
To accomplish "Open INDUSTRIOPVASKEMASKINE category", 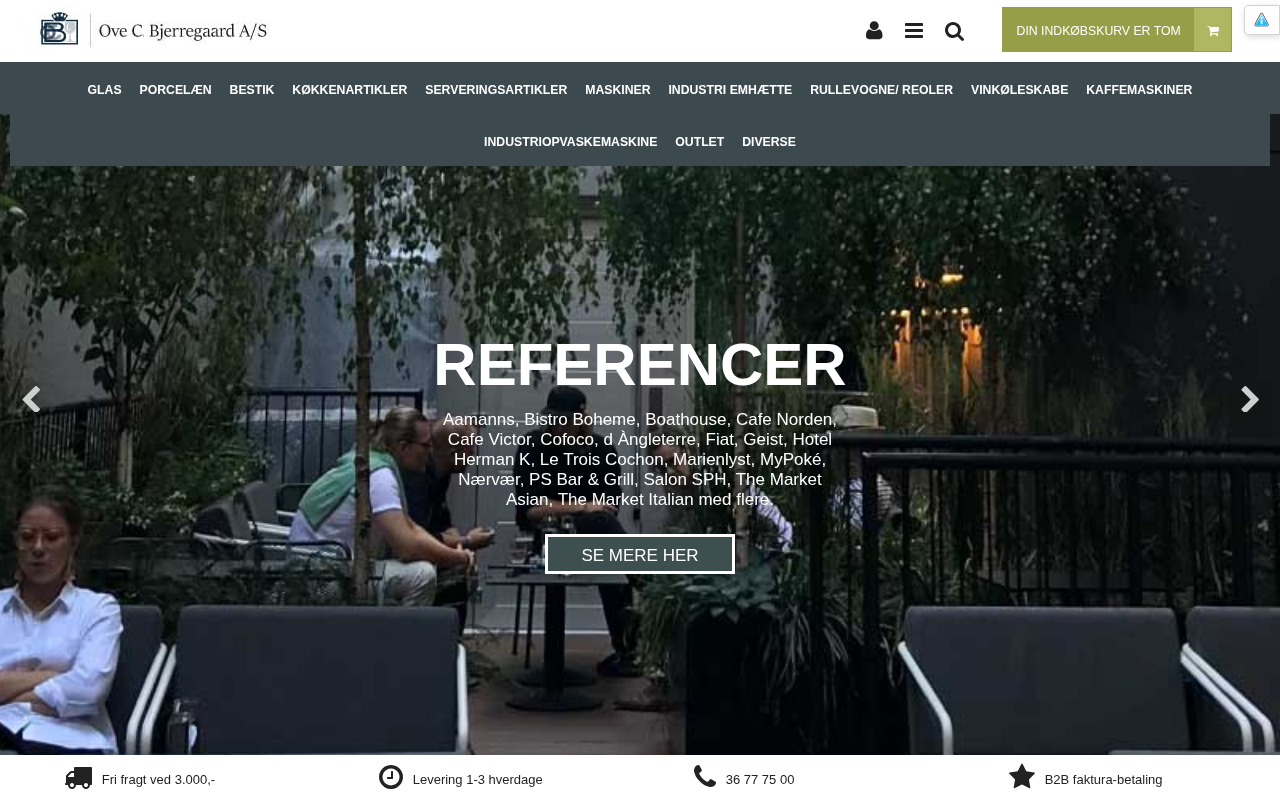I will pyautogui.click(x=570, y=142).
